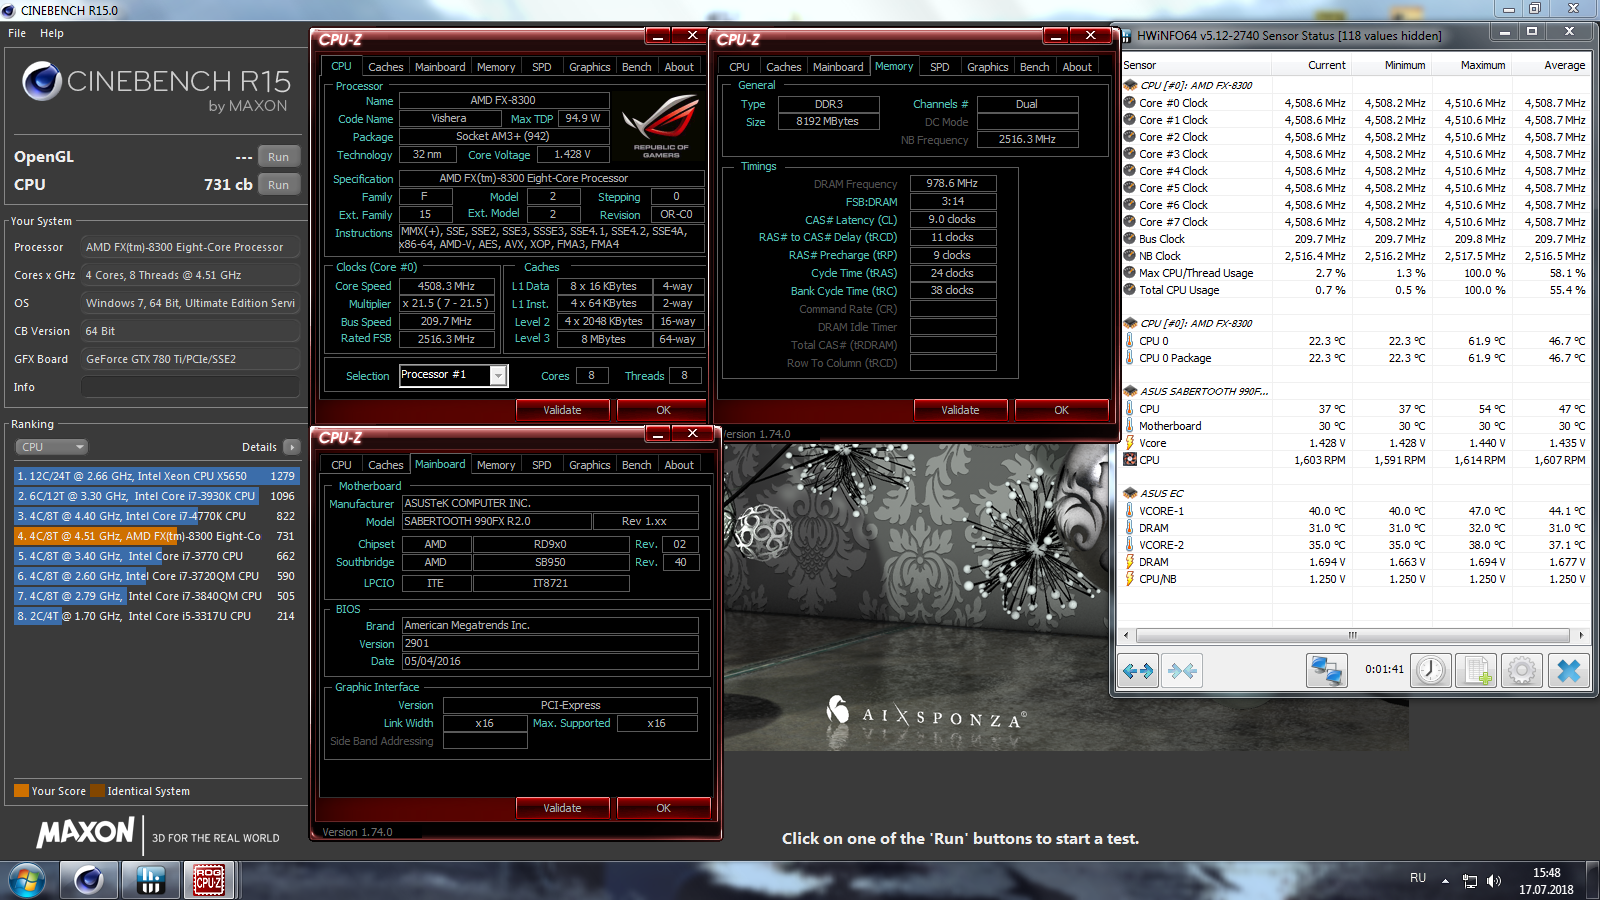
Task: Expand ranking Details arrow button
Action: 291,447
